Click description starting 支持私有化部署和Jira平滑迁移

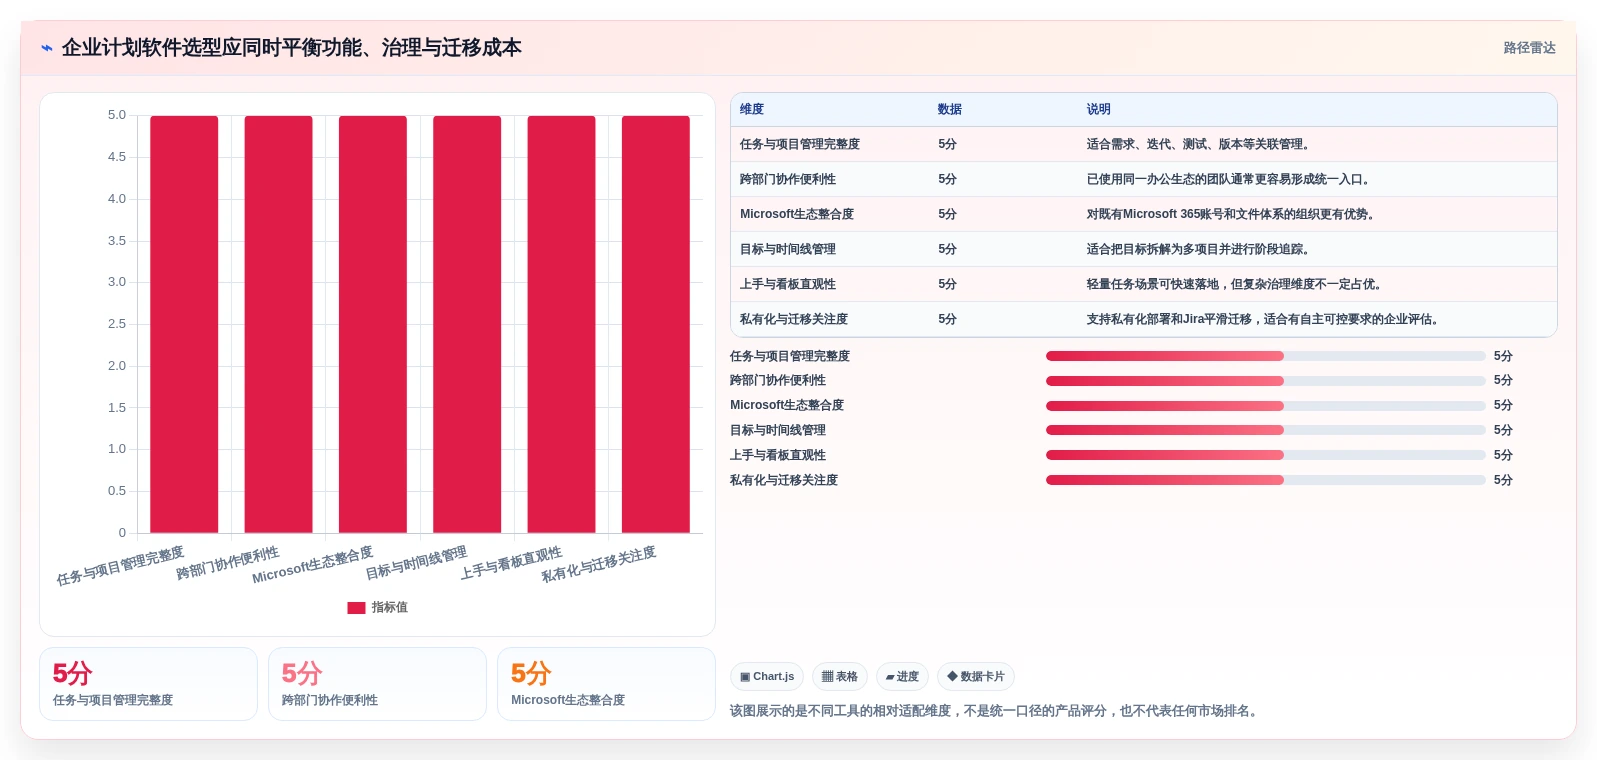coord(1264,319)
